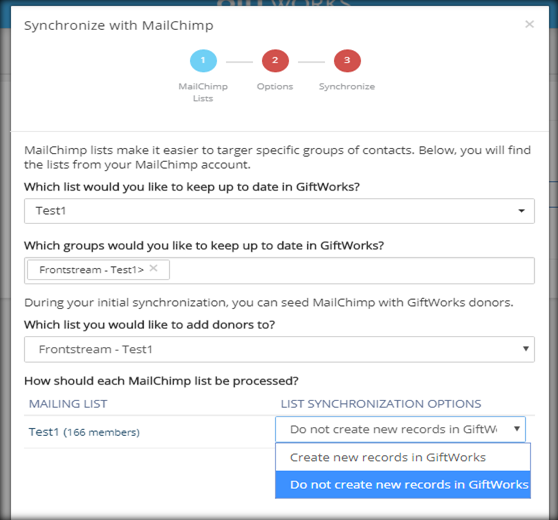
Task: Click the MAILING LIST column header
Action: coord(68,404)
